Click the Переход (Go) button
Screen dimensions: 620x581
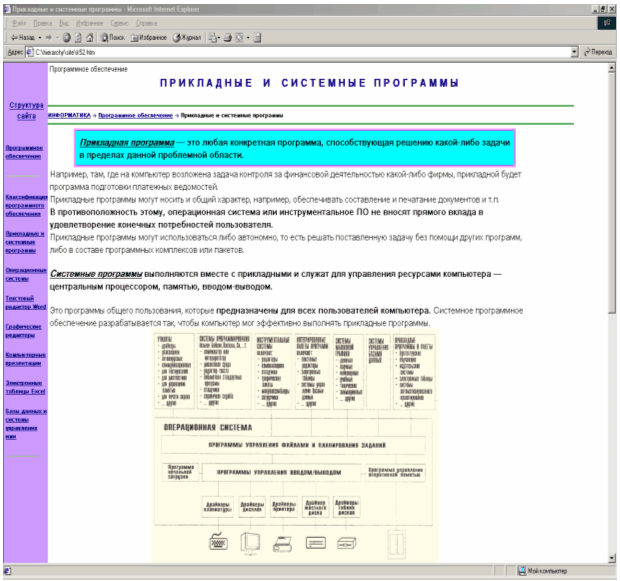click(x=597, y=51)
